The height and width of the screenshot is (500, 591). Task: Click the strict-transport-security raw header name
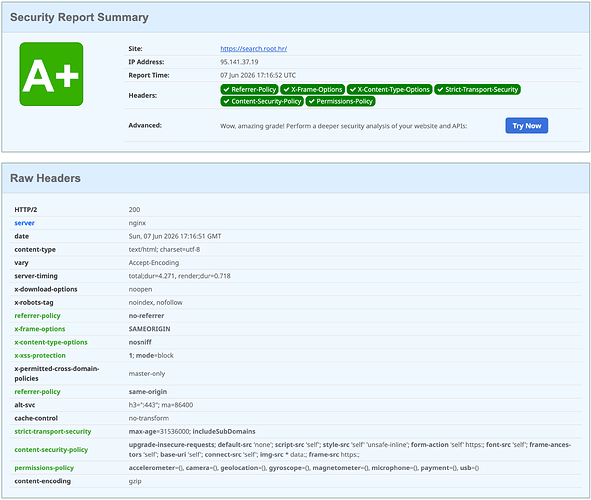tap(53, 431)
